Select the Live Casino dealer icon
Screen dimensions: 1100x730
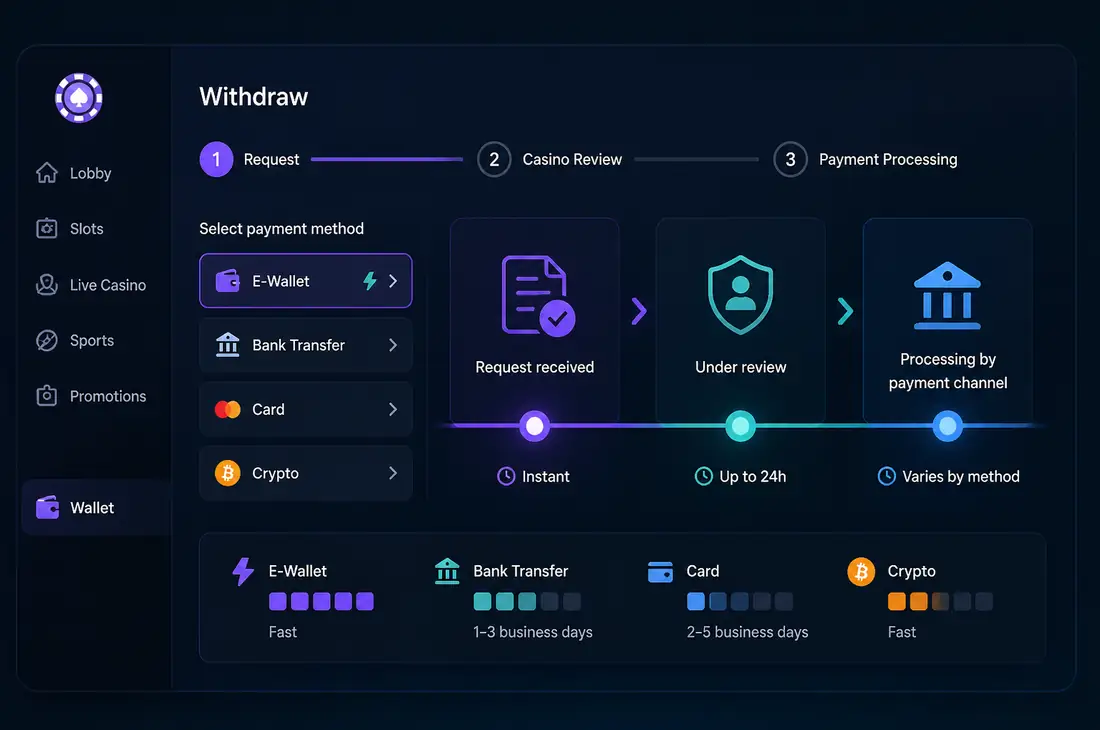point(47,285)
